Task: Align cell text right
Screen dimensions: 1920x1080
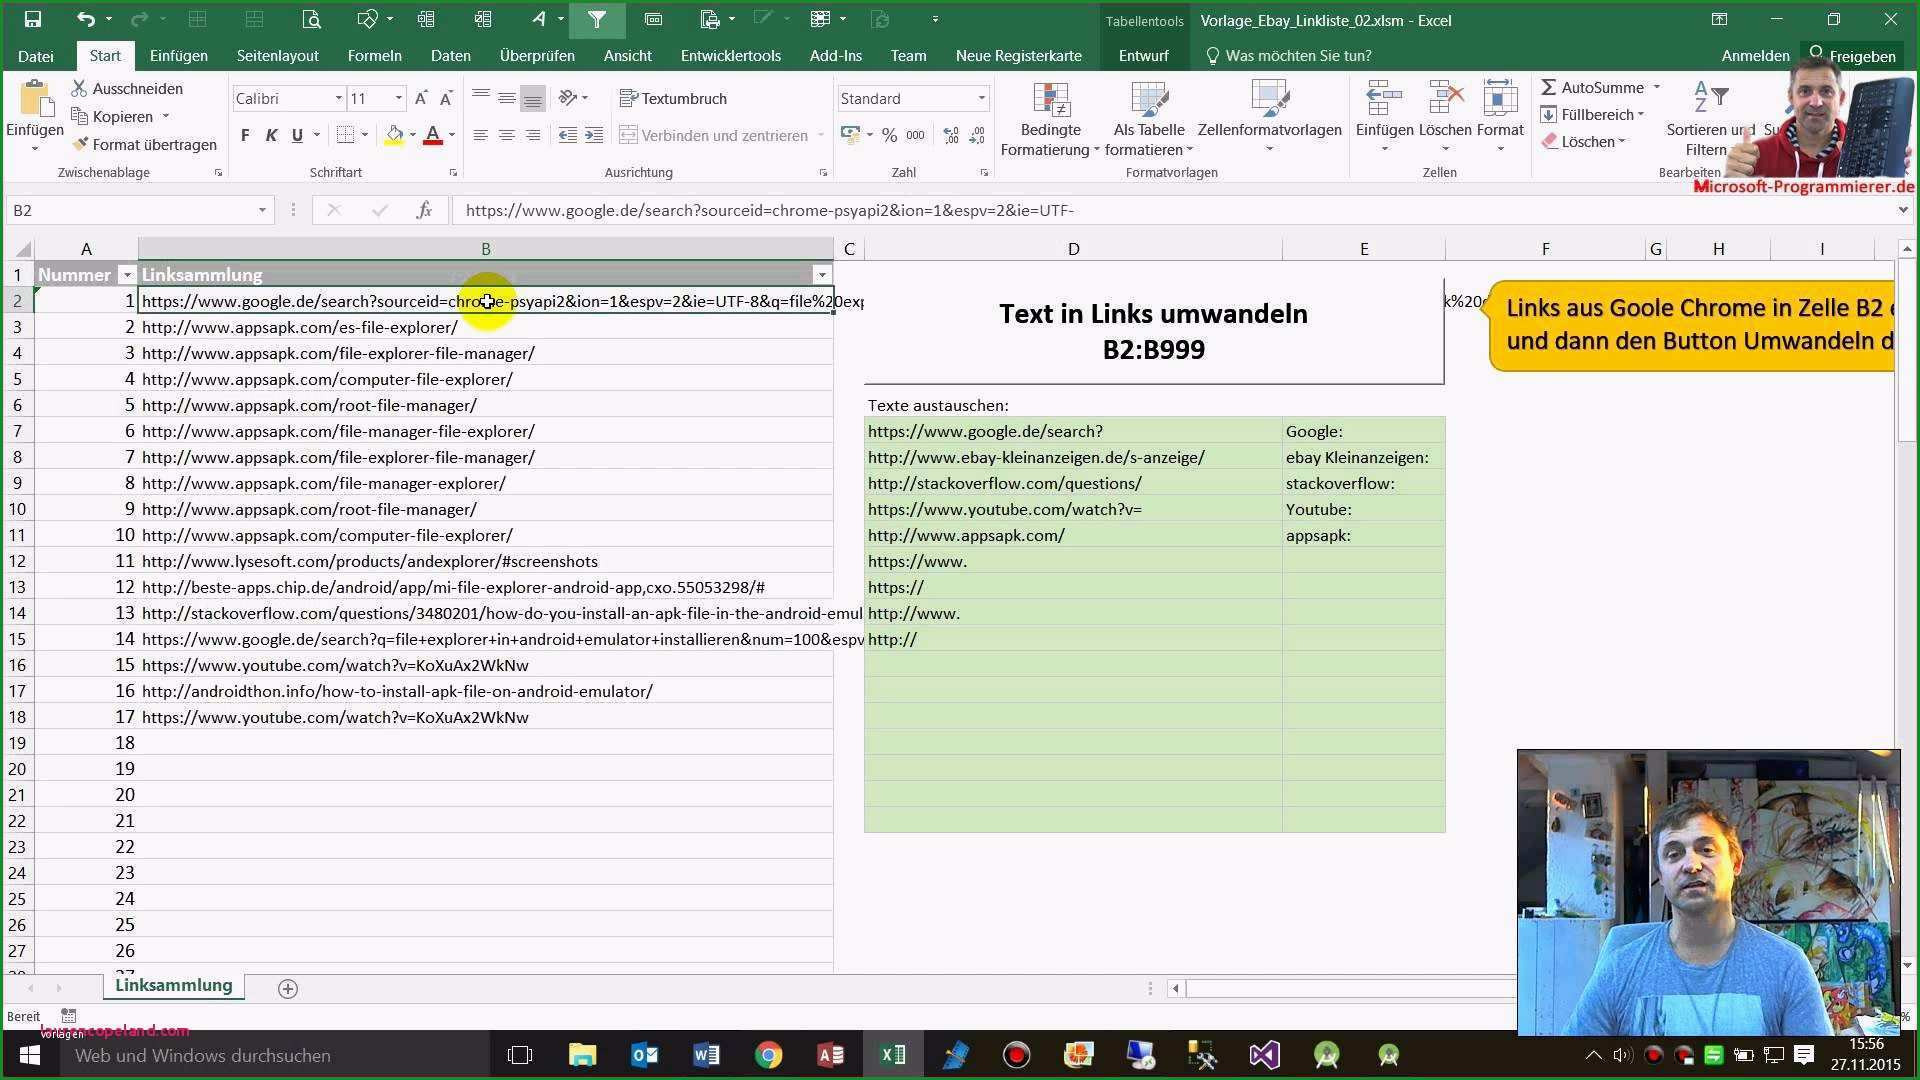Action: coord(533,135)
